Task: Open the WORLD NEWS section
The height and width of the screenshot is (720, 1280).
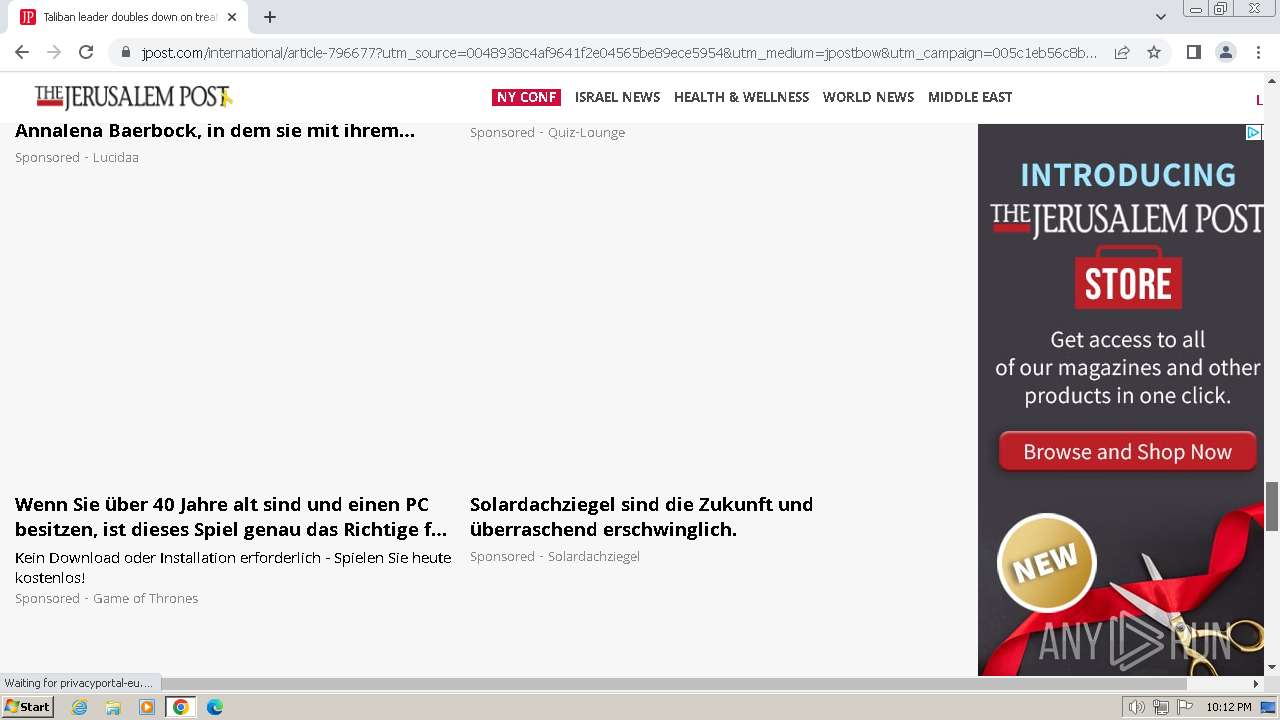Action: (x=868, y=97)
